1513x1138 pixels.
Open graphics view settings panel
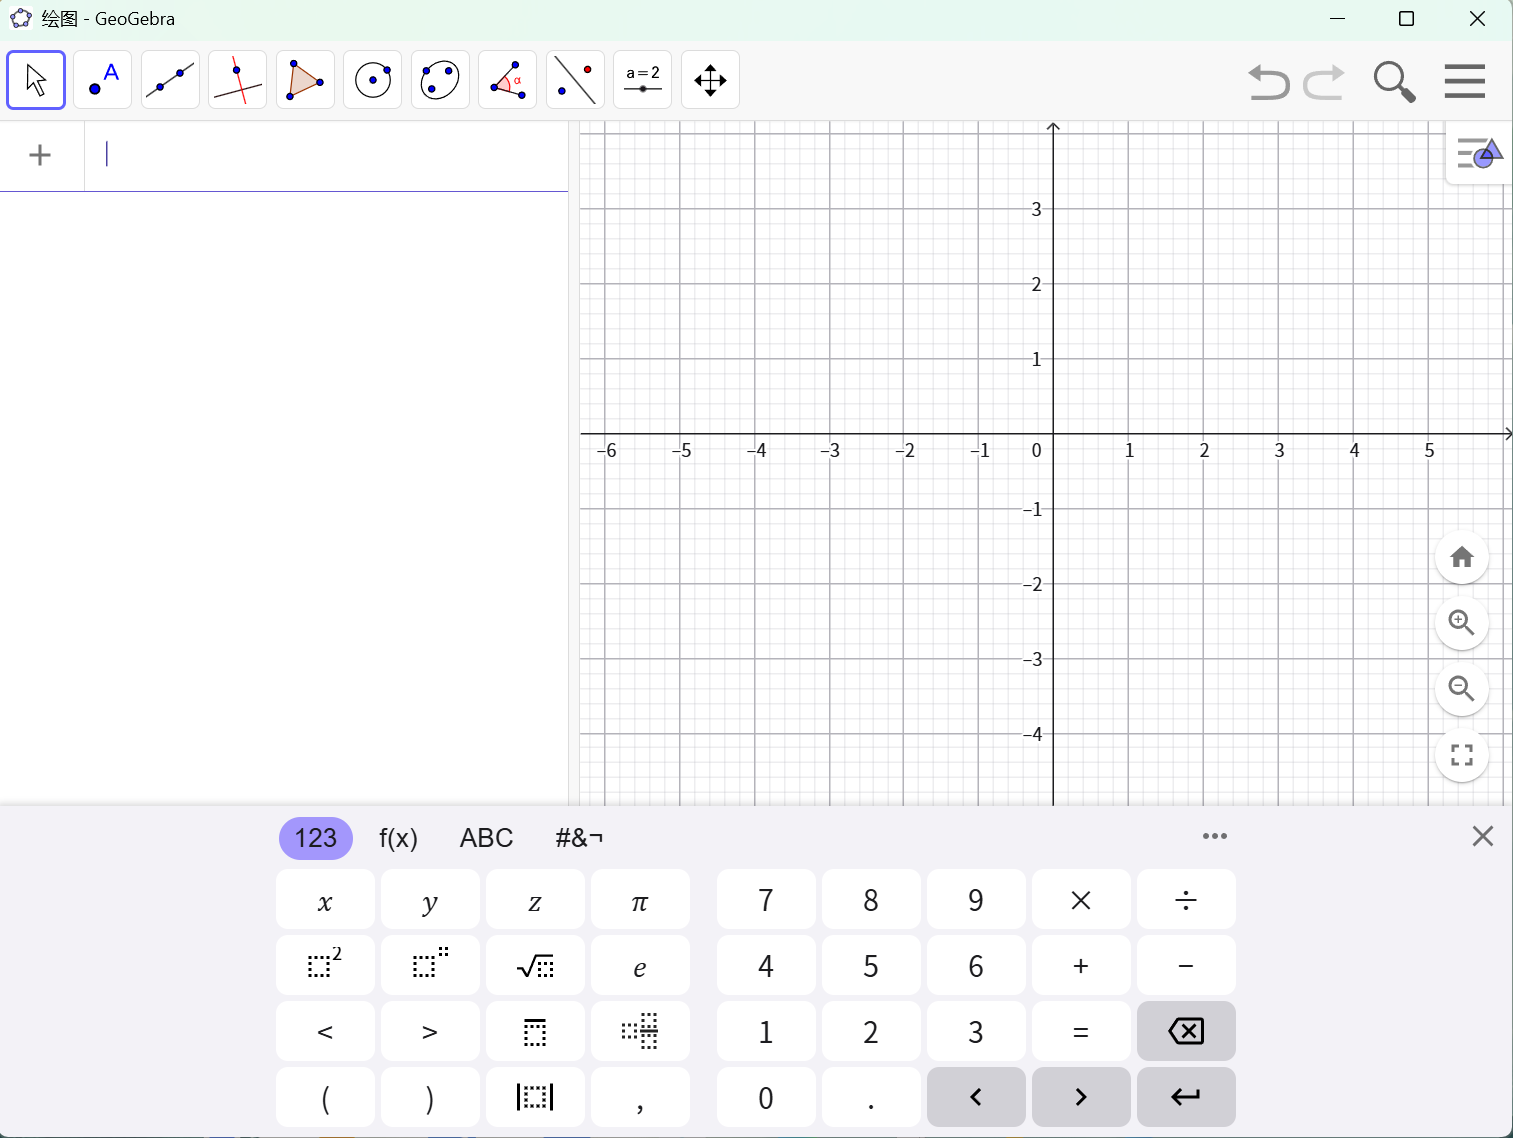1479,154
